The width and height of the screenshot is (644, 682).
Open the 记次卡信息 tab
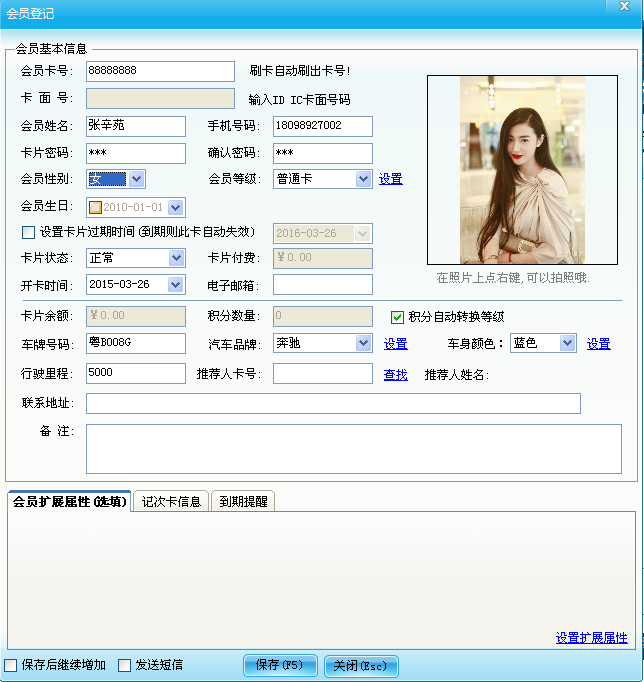171,501
